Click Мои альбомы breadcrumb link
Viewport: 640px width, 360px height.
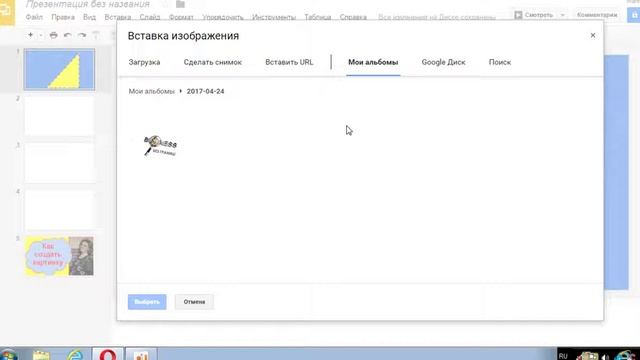click(151, 91)
